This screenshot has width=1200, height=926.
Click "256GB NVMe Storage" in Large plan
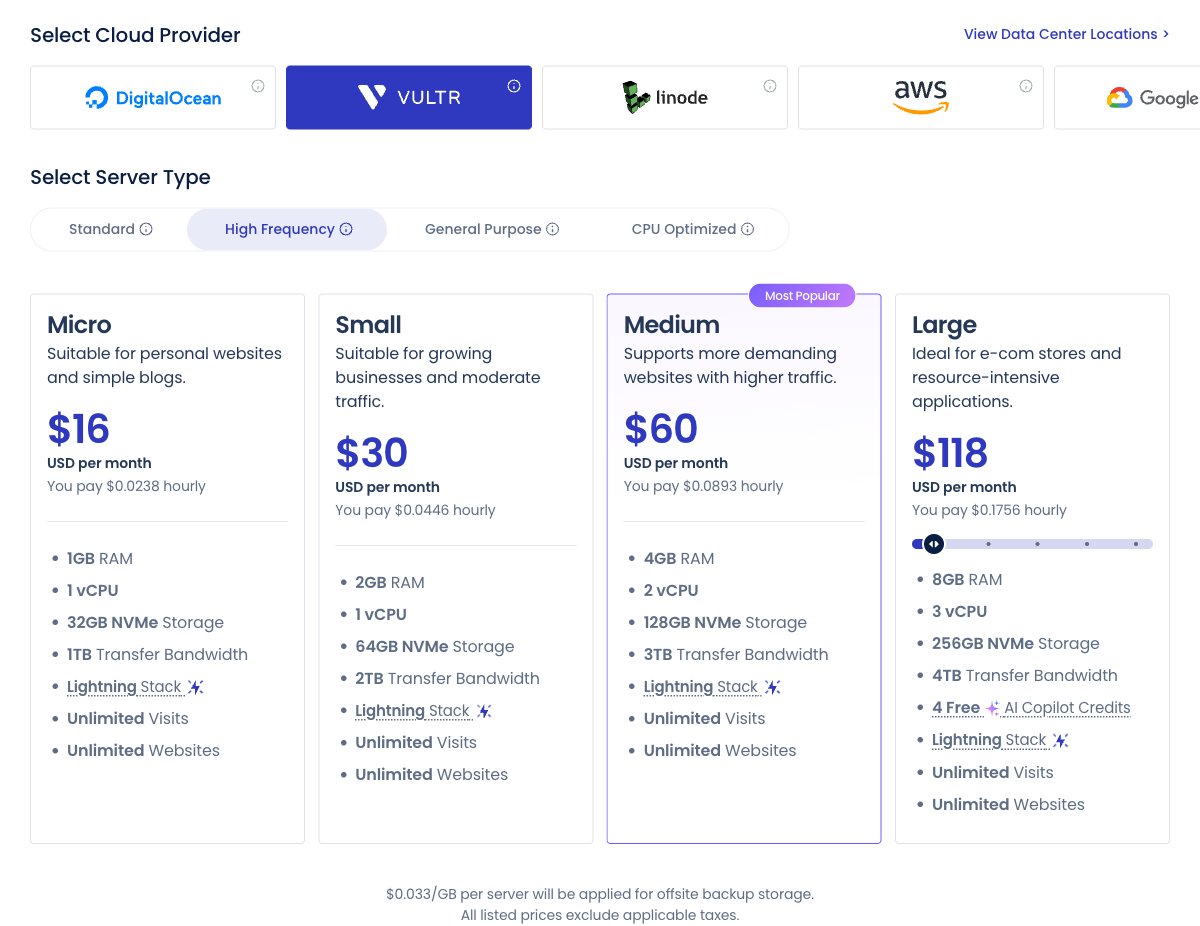[1015, 644]
